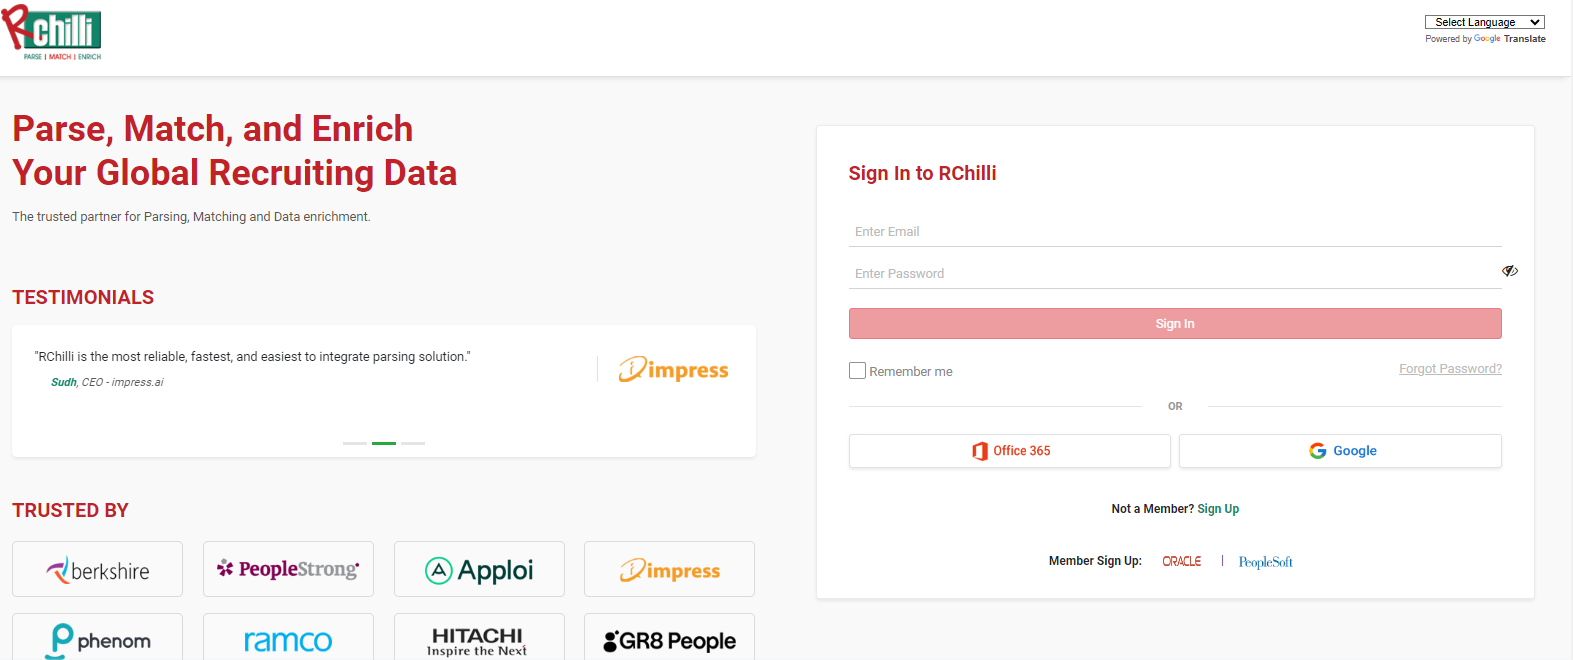Click the GR8 People logo tile
The height and width of the screenshot is (660, 1573).
669,638
